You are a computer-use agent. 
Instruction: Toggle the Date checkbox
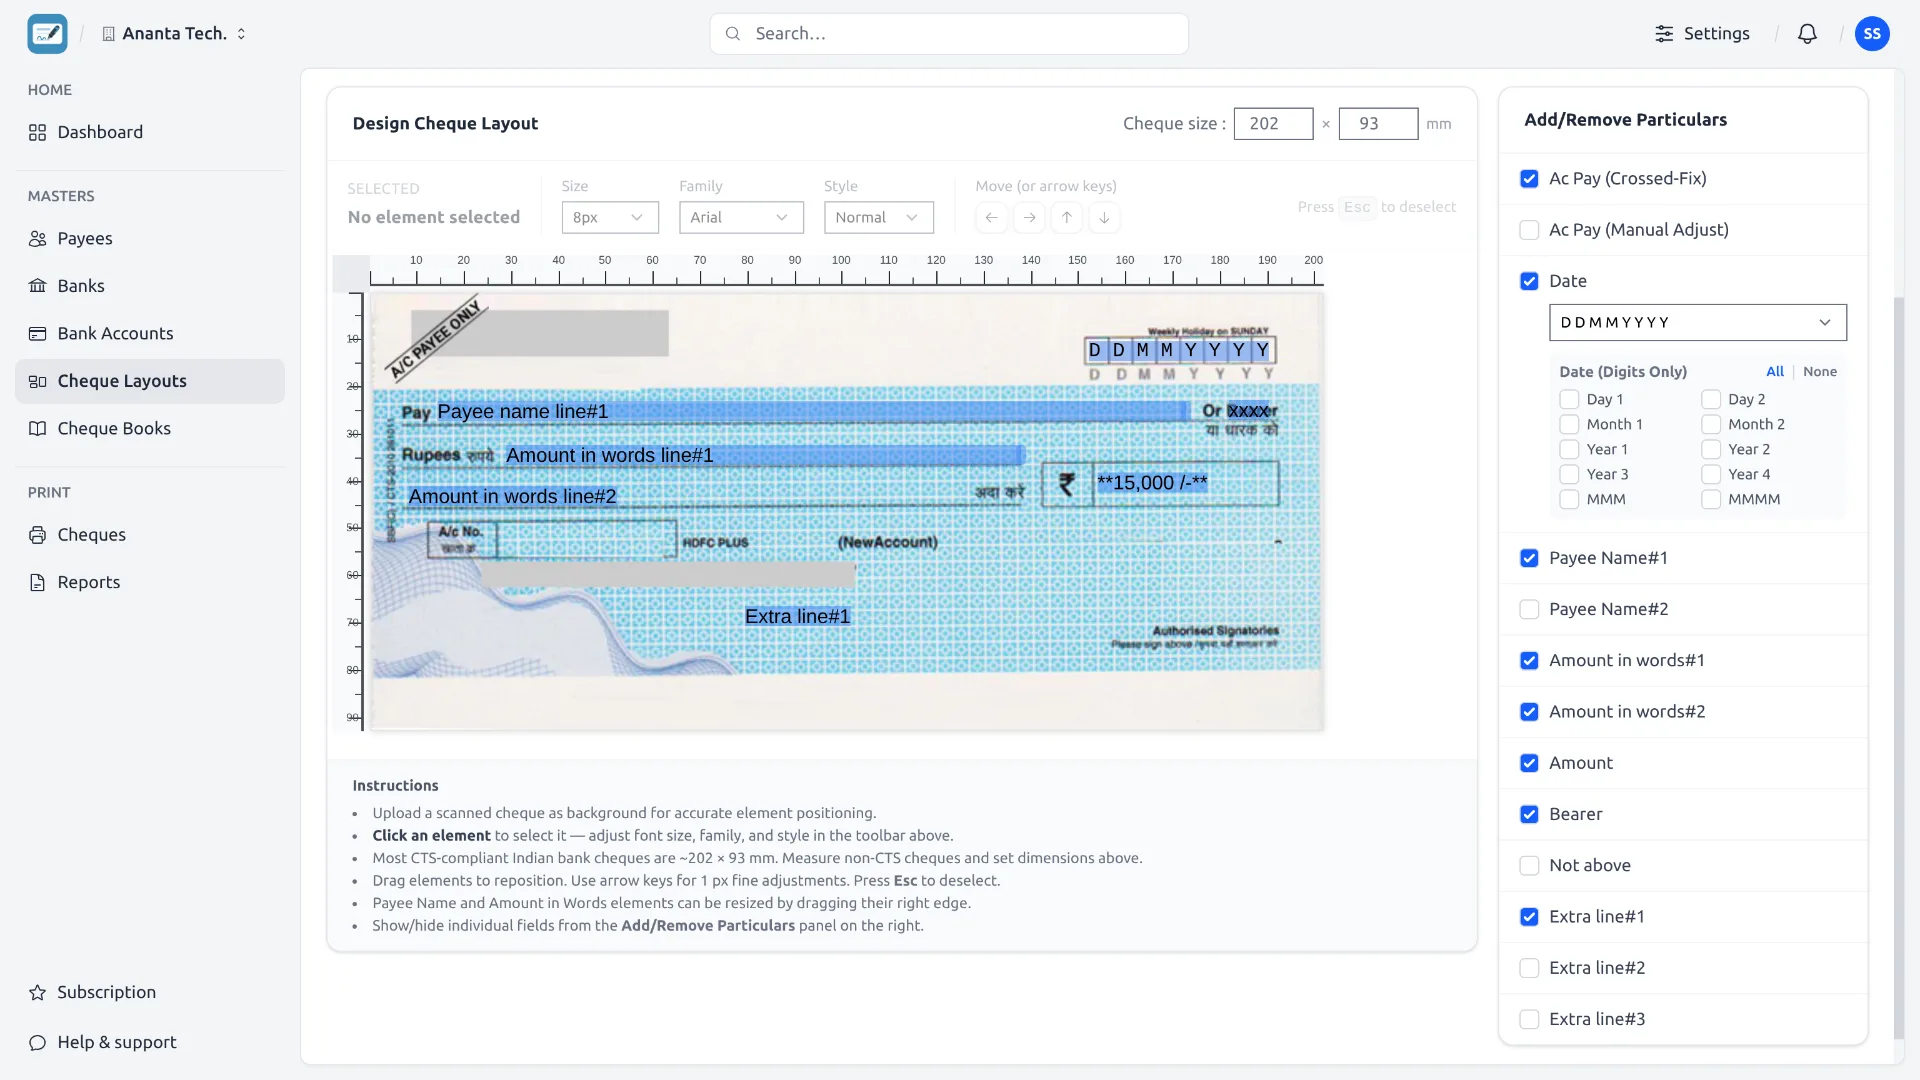(1529, 281)
